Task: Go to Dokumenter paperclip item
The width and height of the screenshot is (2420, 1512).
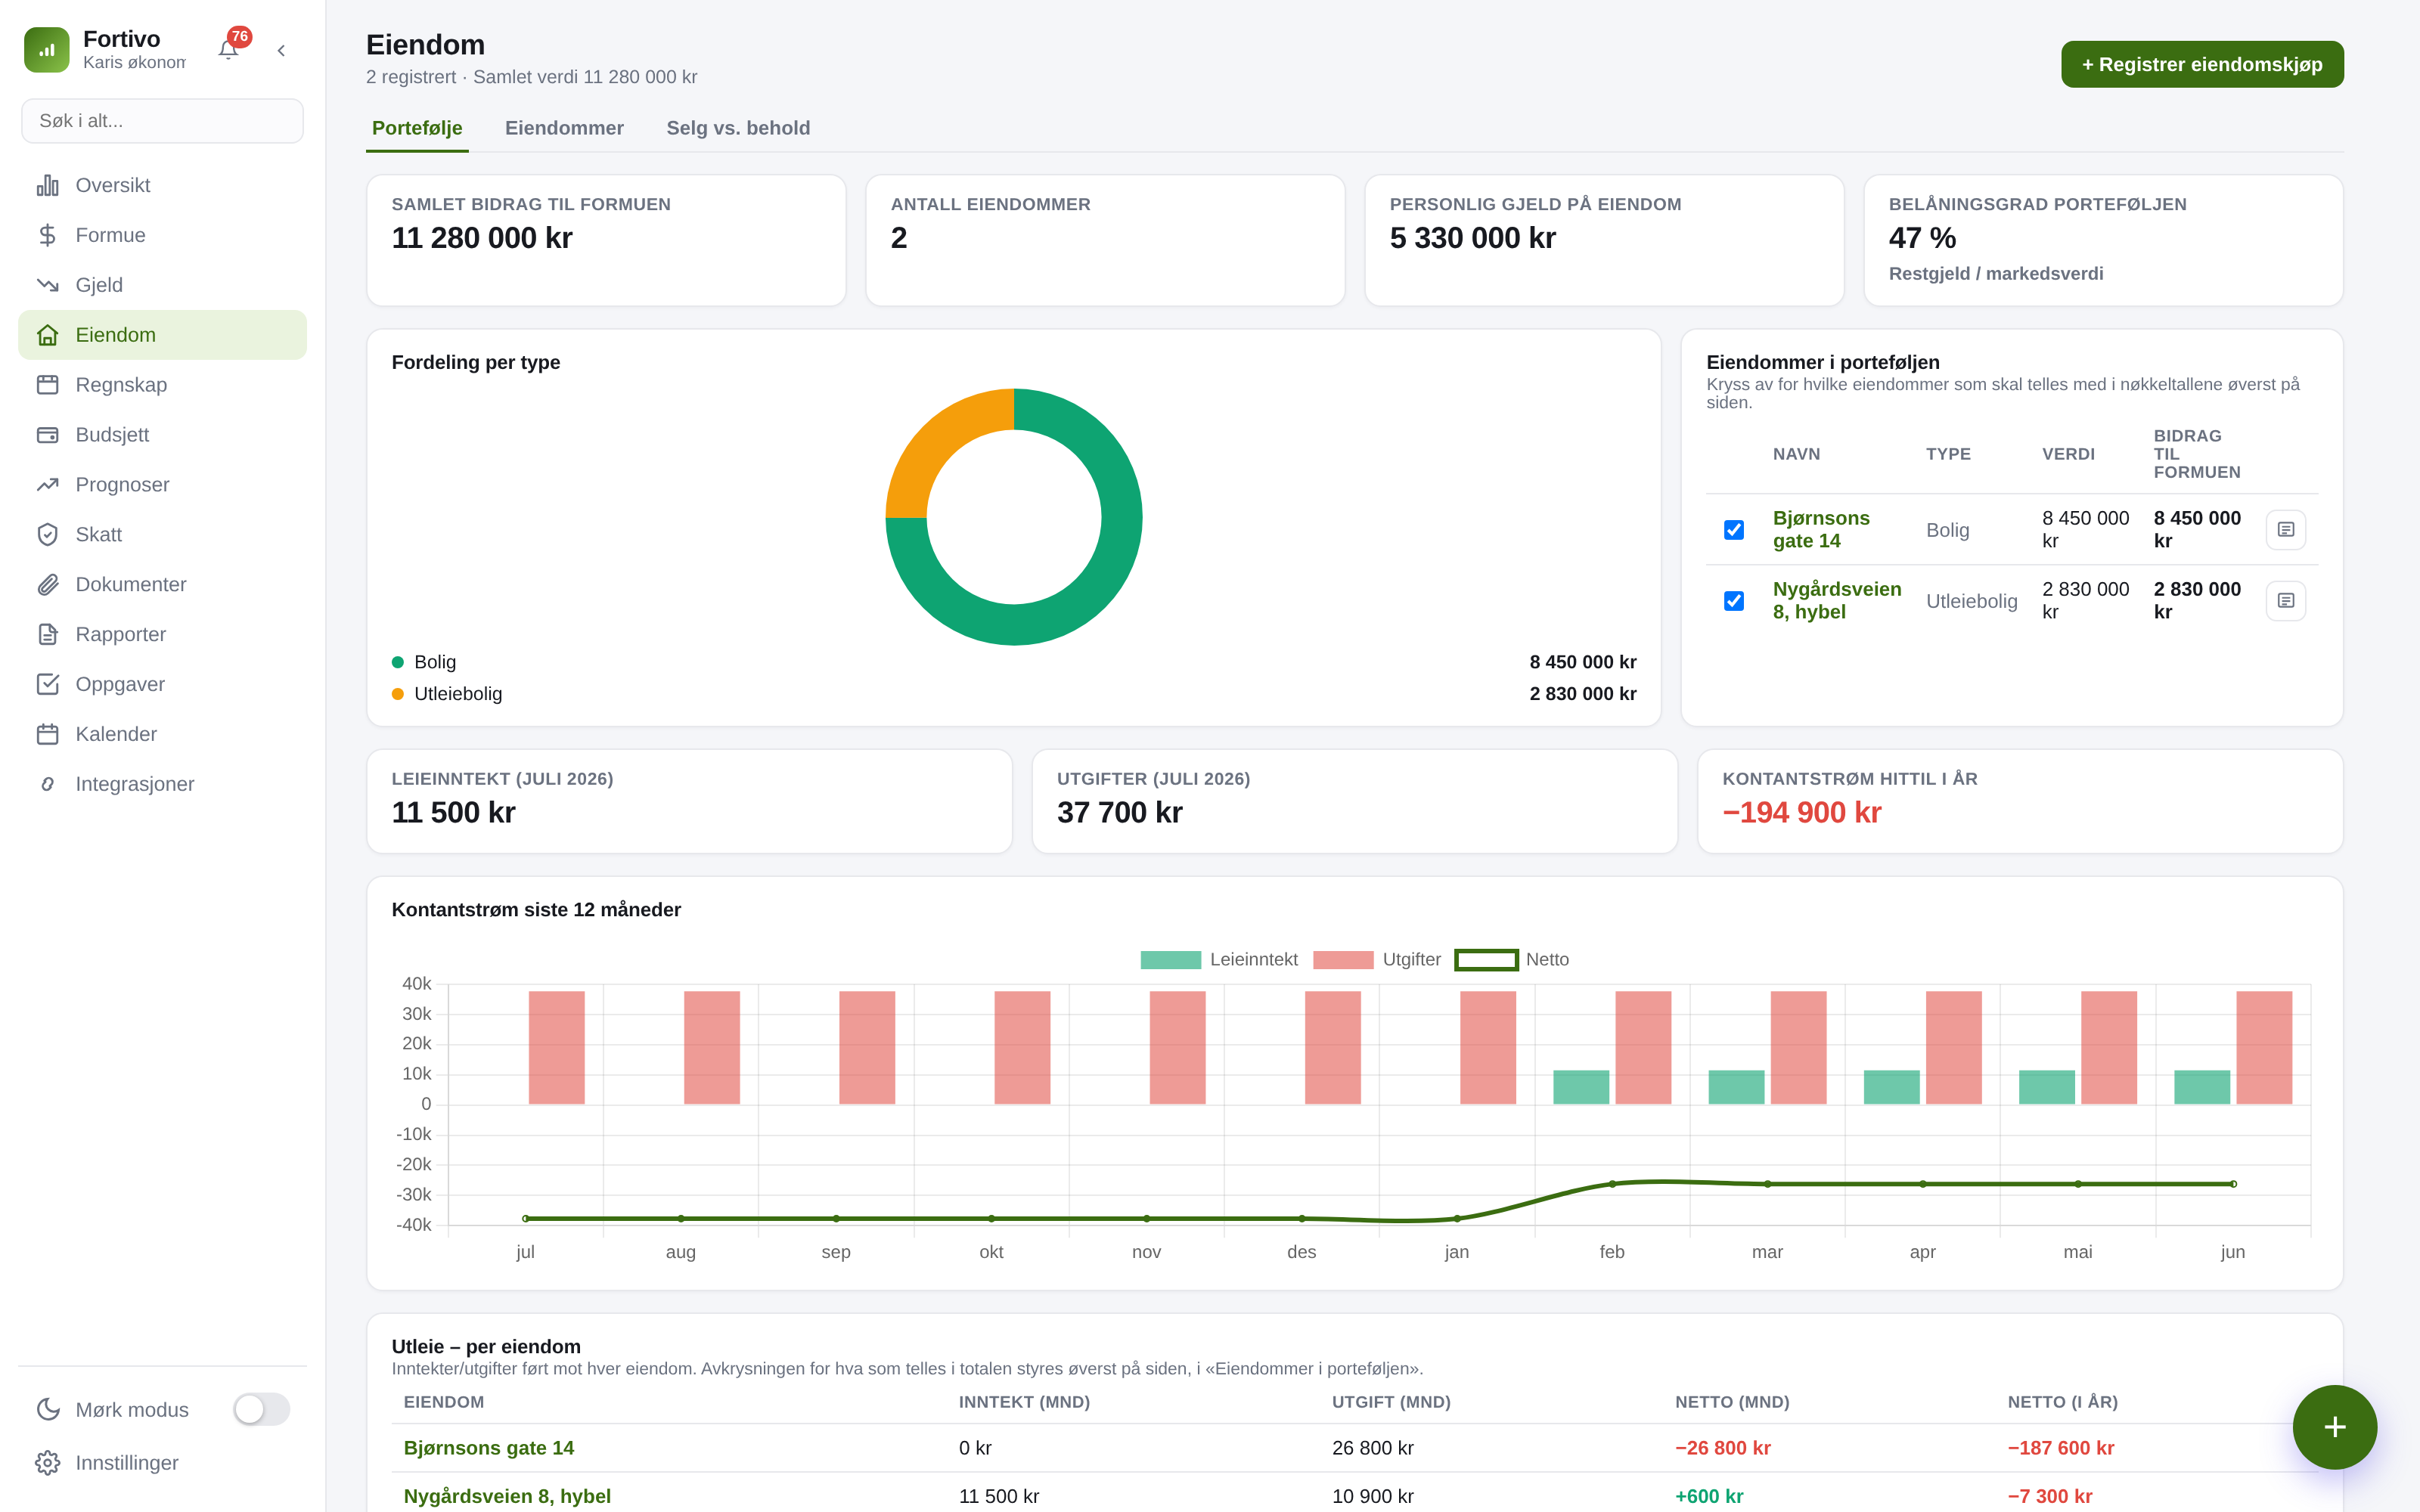Action: [48, 584]
